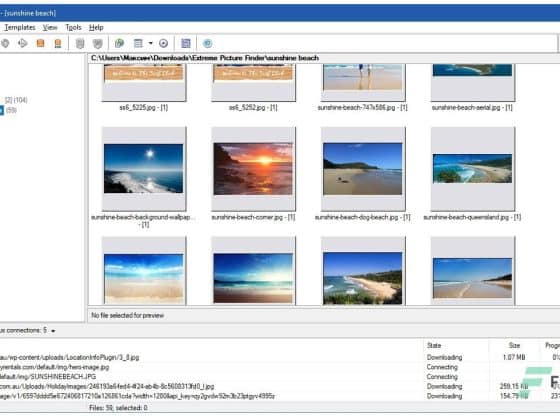This screenshot has width=560, height=420.
Task: Select the sunshine-beach-queensland.jpg thumbnail
Action: pos(473,169)
